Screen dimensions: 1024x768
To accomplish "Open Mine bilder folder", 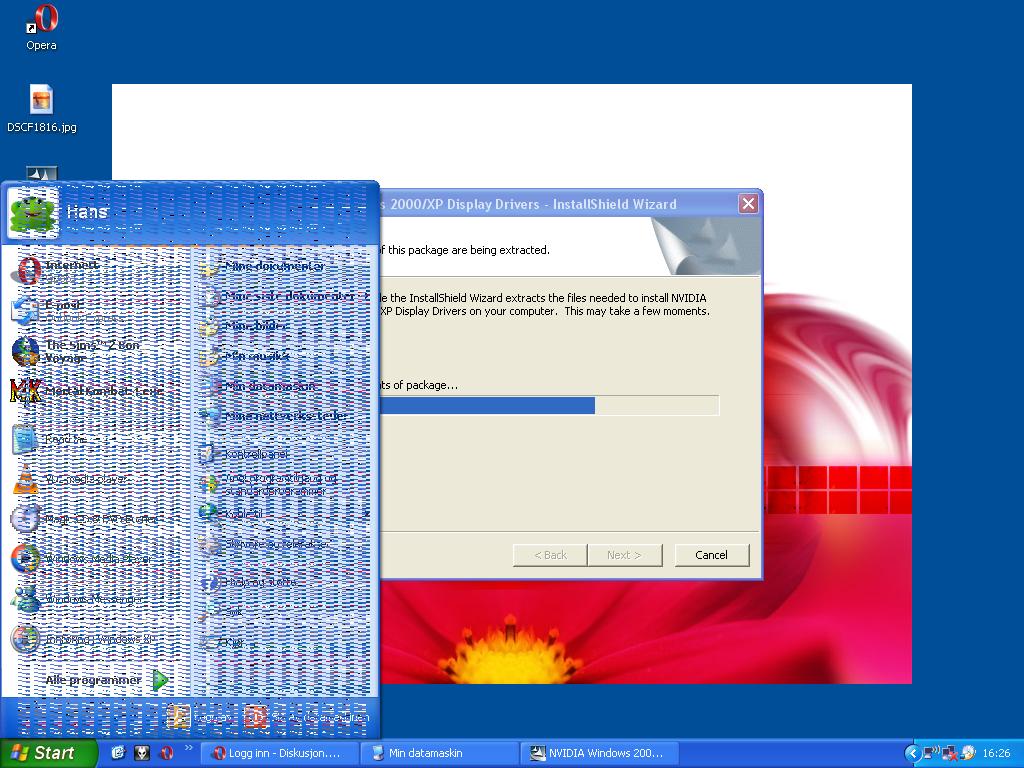I will pos(284,326).
